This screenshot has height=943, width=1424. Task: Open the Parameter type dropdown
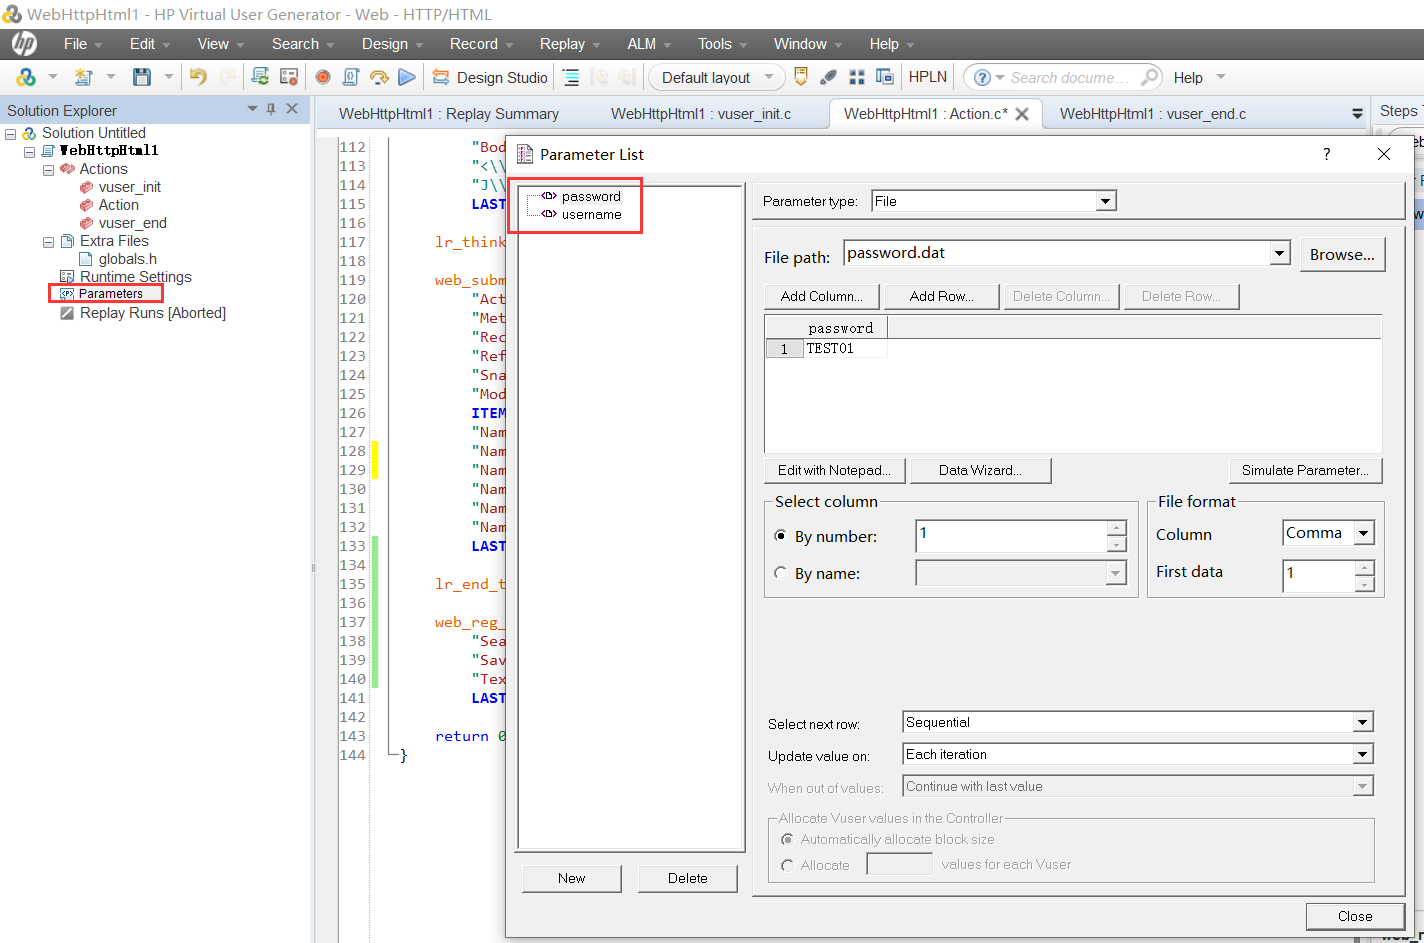point(1105,201)
